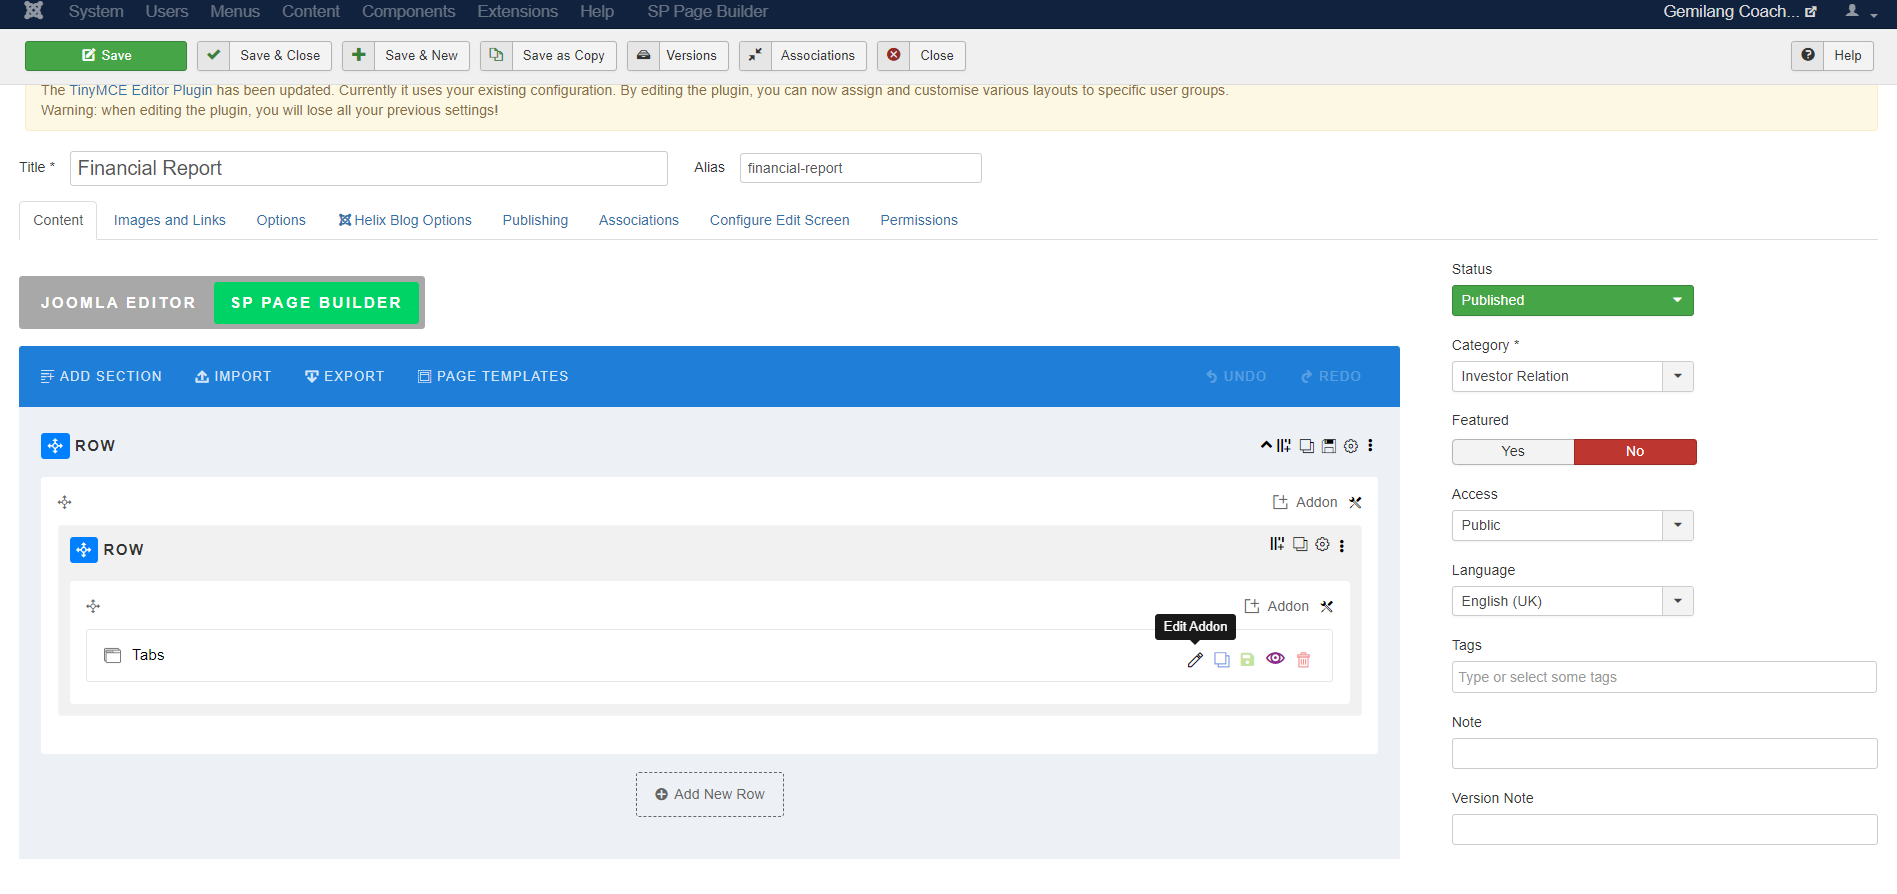The image size is (1897, 894).
Task: Click the Alias input field
Action: point(861,168)
